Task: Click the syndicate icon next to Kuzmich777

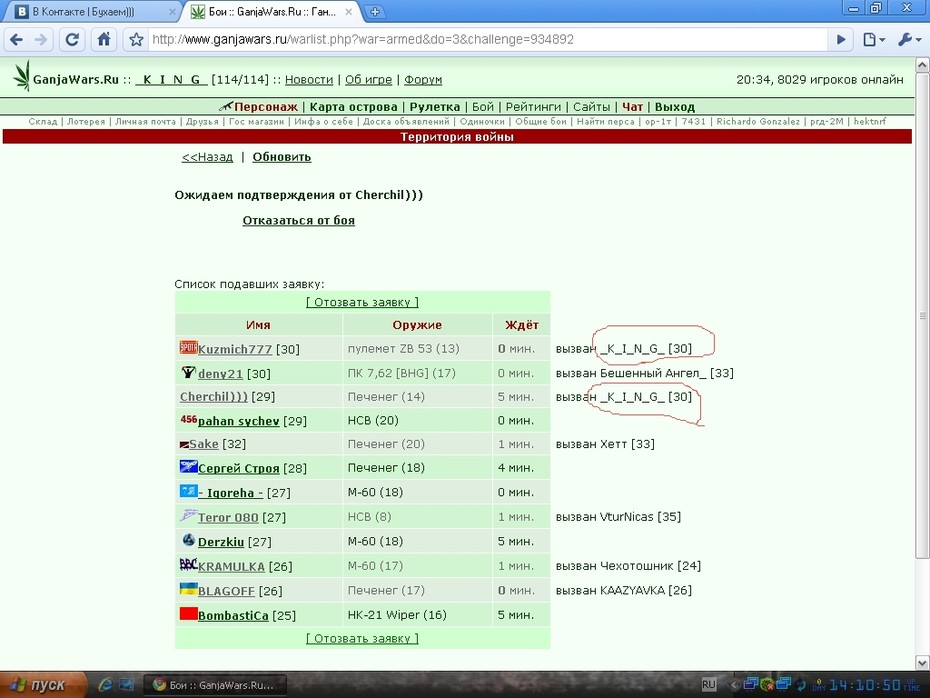Action: (189, 348)
